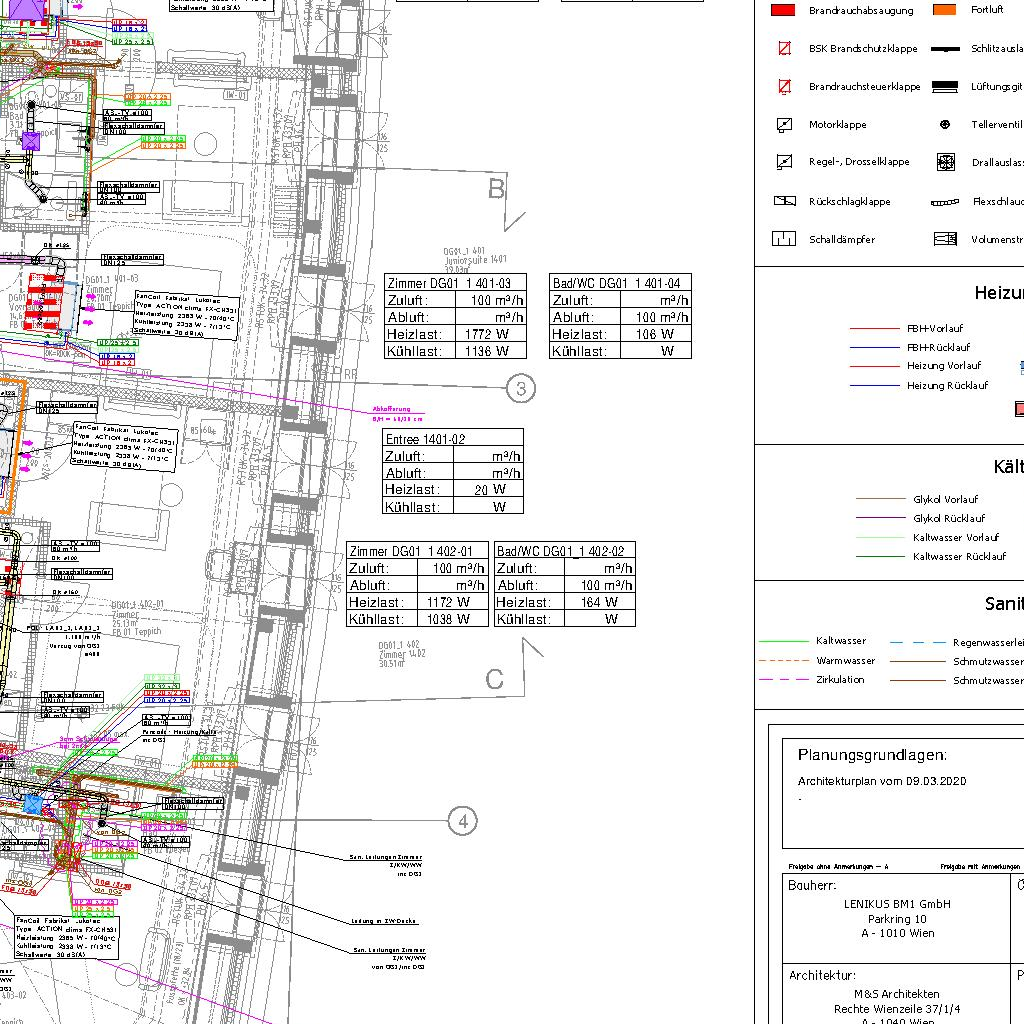Click the Drallauslass diffuser legend symbol
Screen dimensions: 1024x1024
coord(945,162)
